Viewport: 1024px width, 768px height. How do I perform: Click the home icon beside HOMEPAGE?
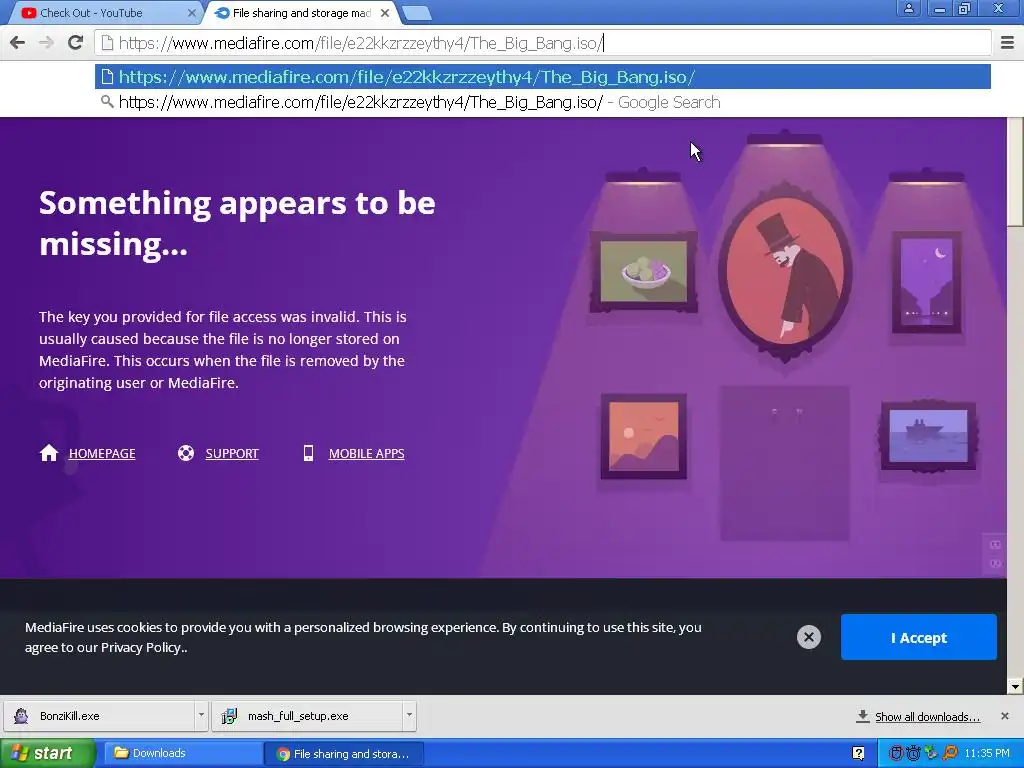coord(49,453)
